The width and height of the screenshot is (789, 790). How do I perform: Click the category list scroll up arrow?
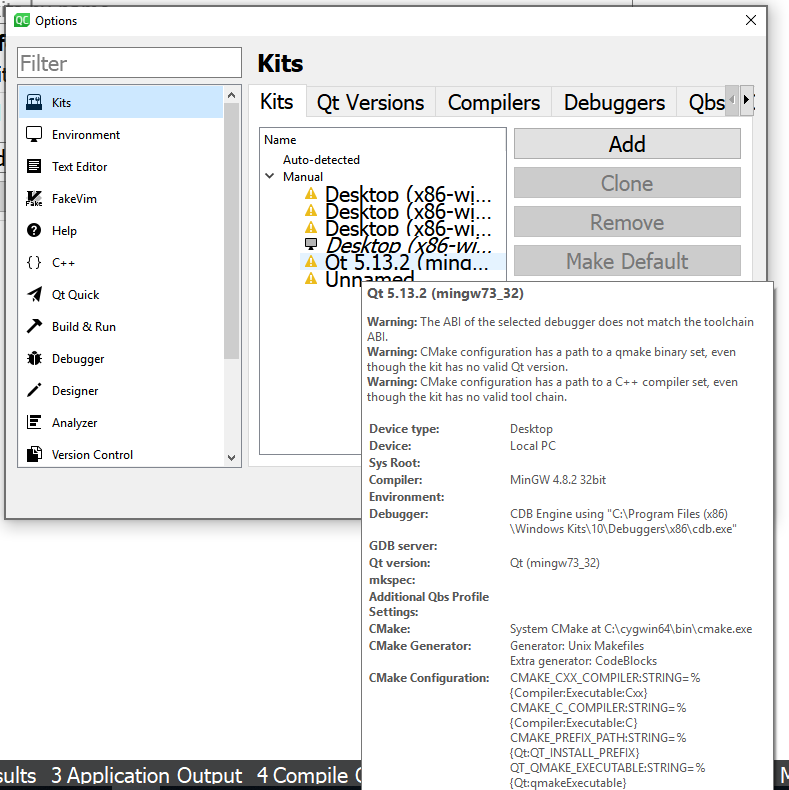[x=231, y=95]
